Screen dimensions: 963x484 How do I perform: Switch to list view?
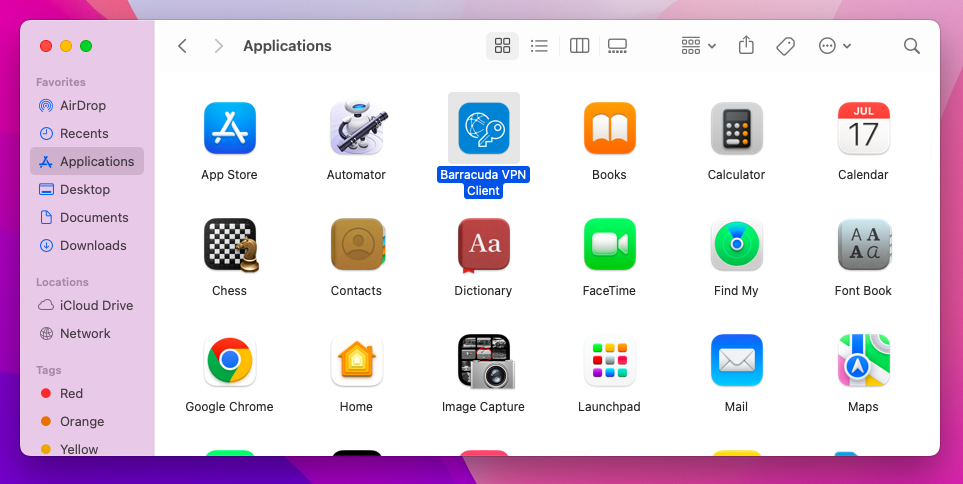click(539, 46)
